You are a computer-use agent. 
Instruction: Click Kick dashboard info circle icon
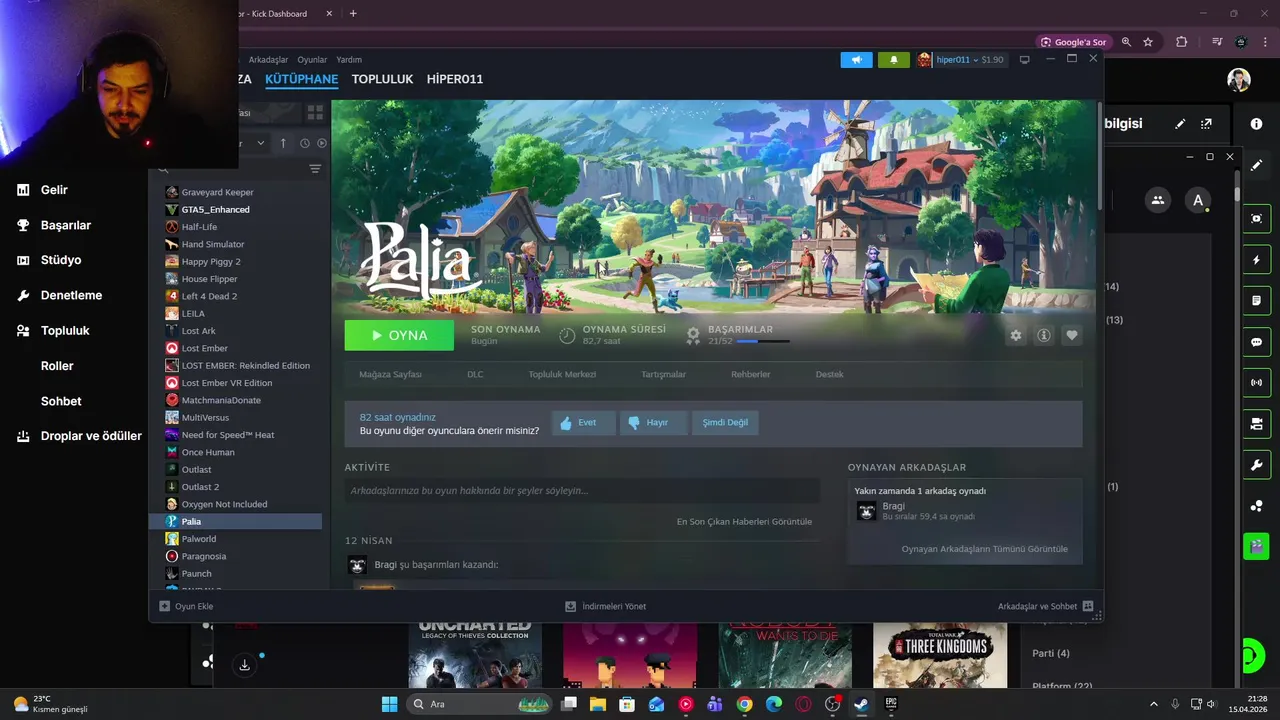(x=1256, y=124)
